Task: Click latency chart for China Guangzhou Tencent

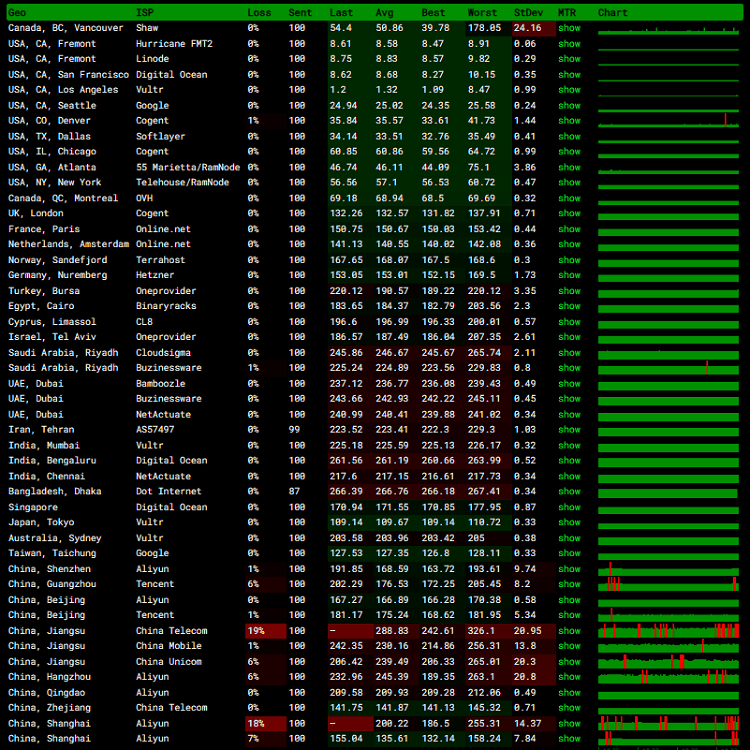Action: coord(668,584)
